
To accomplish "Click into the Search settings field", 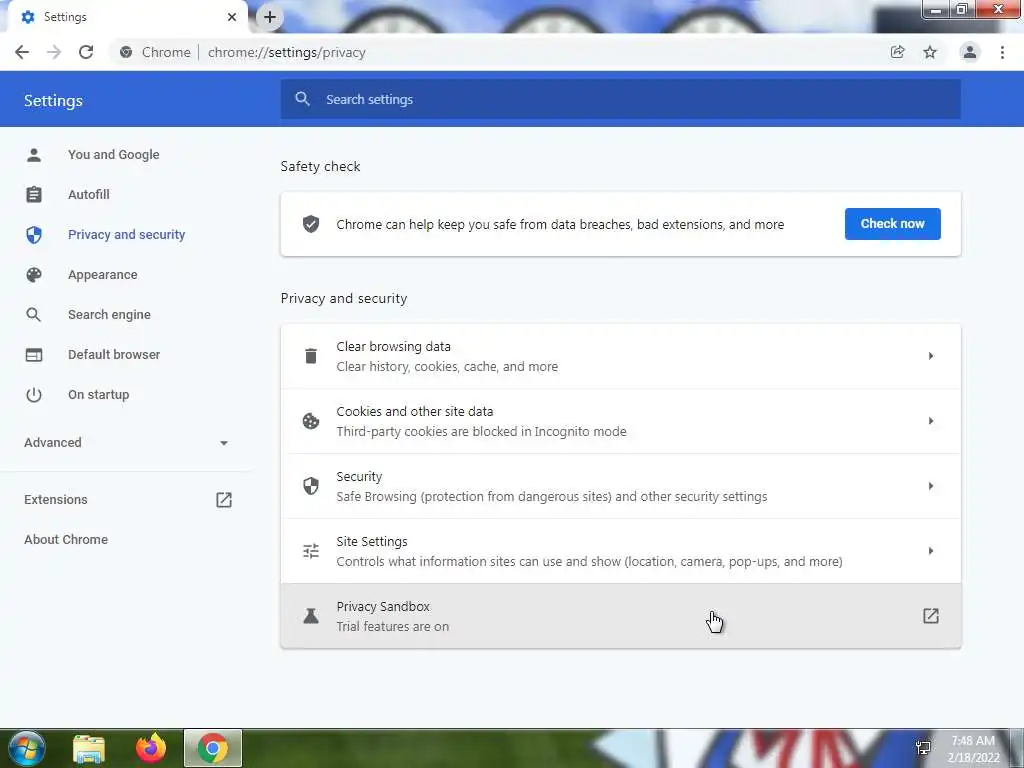I will (x=620, y=99).
